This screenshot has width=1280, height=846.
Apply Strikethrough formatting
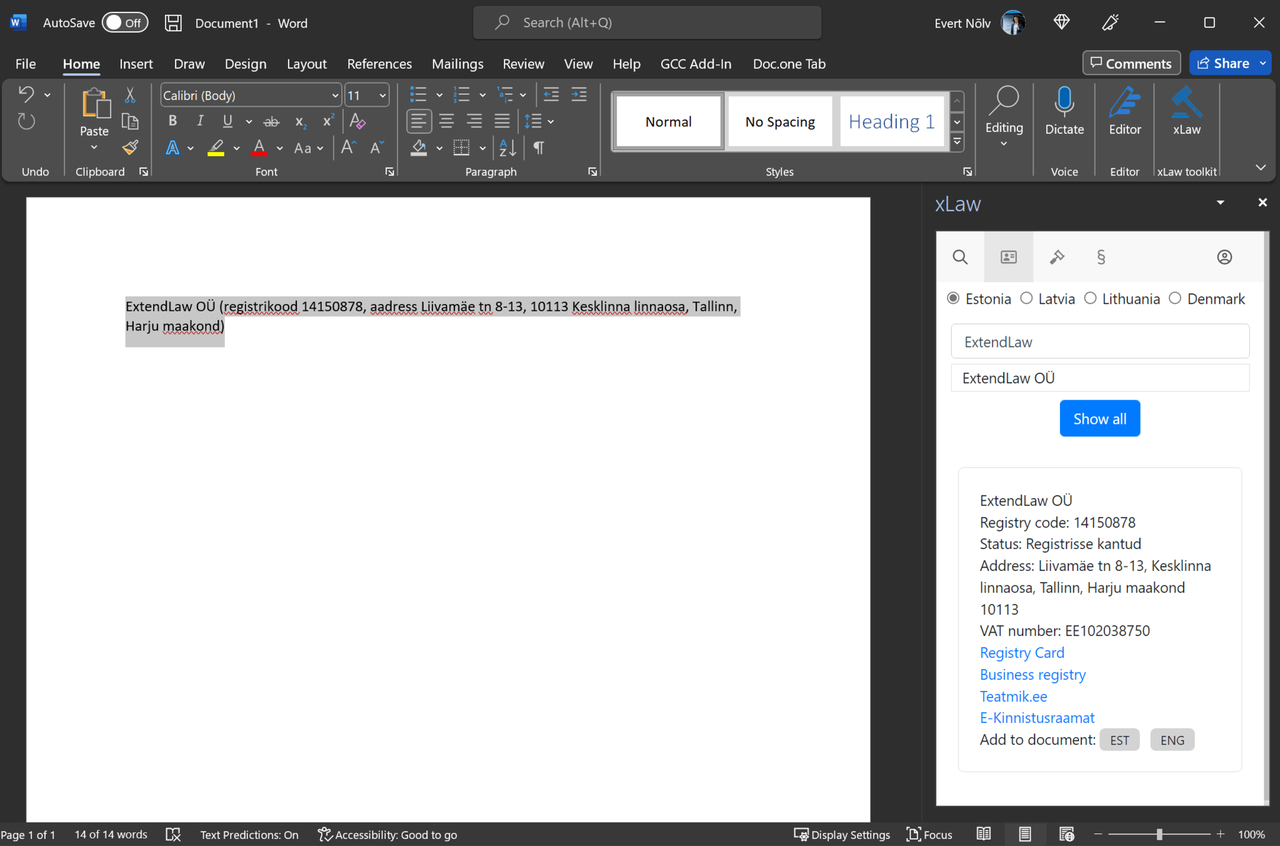(271, 121)
